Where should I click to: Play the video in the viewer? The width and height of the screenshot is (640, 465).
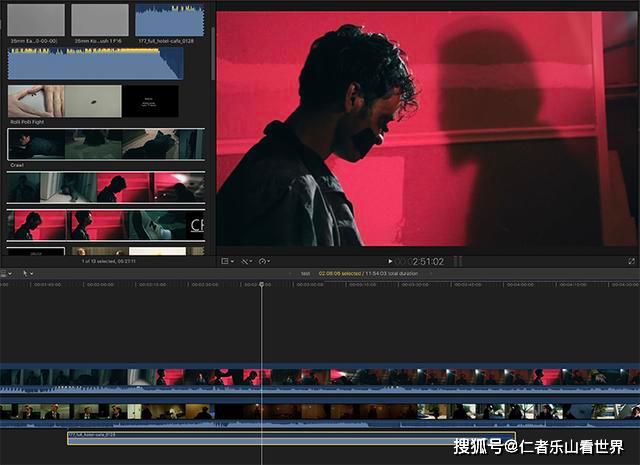(x=390, y=261)
